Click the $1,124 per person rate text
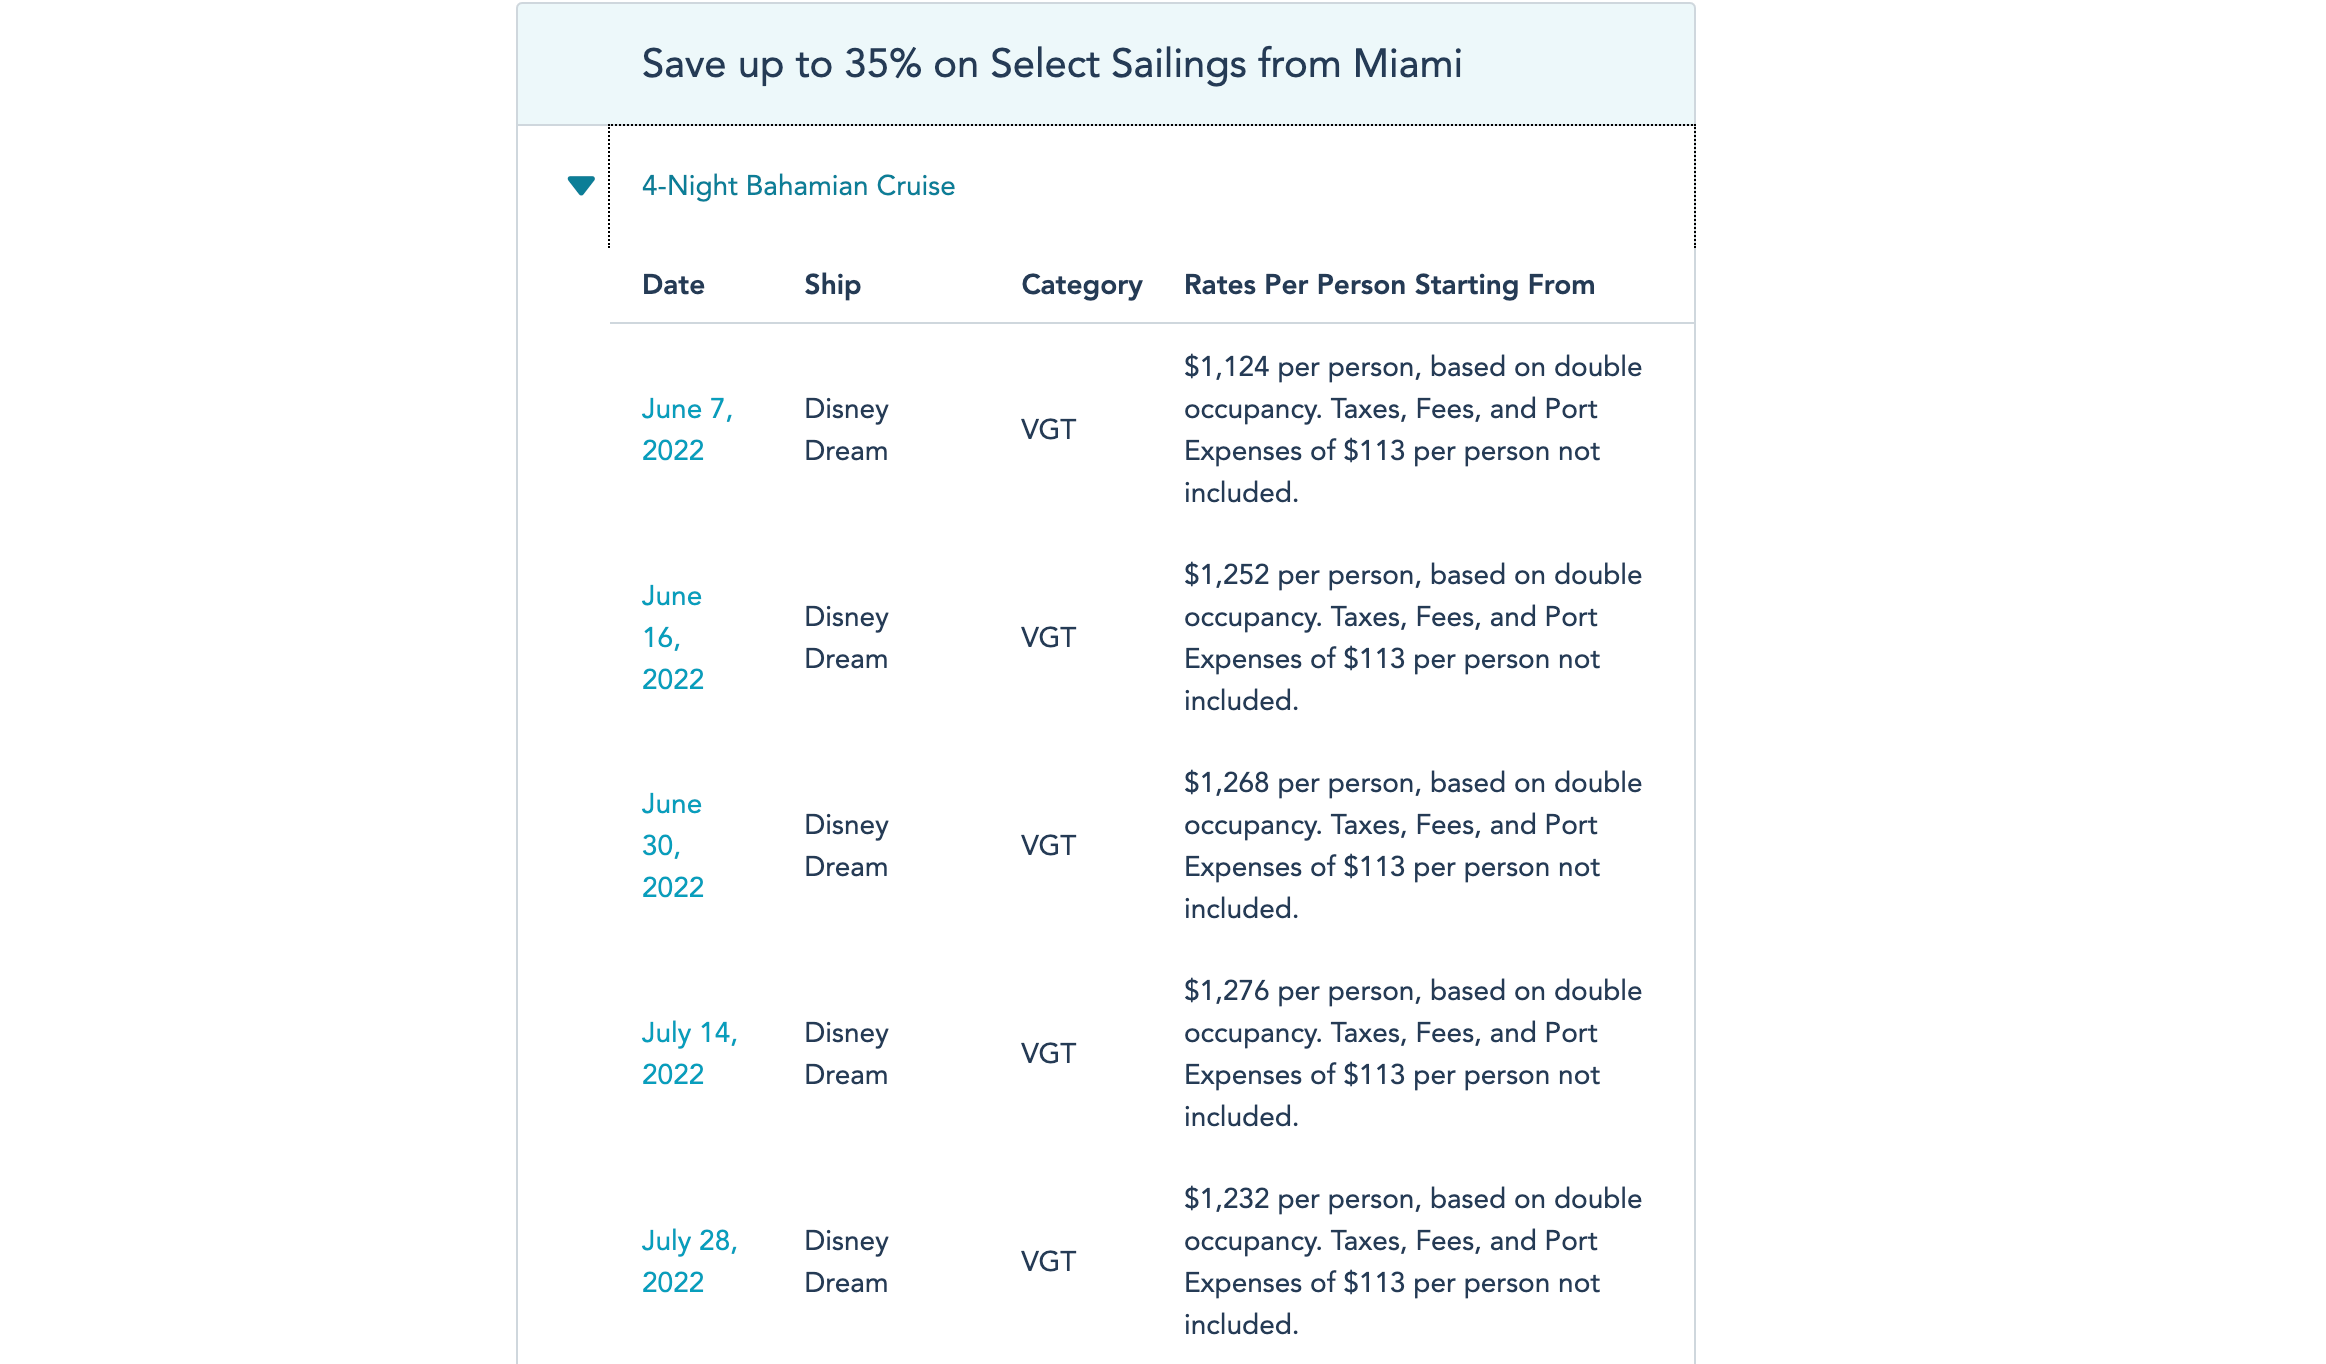The height and width of the screenshot is (1364, 2326). tap(1413, 429)
